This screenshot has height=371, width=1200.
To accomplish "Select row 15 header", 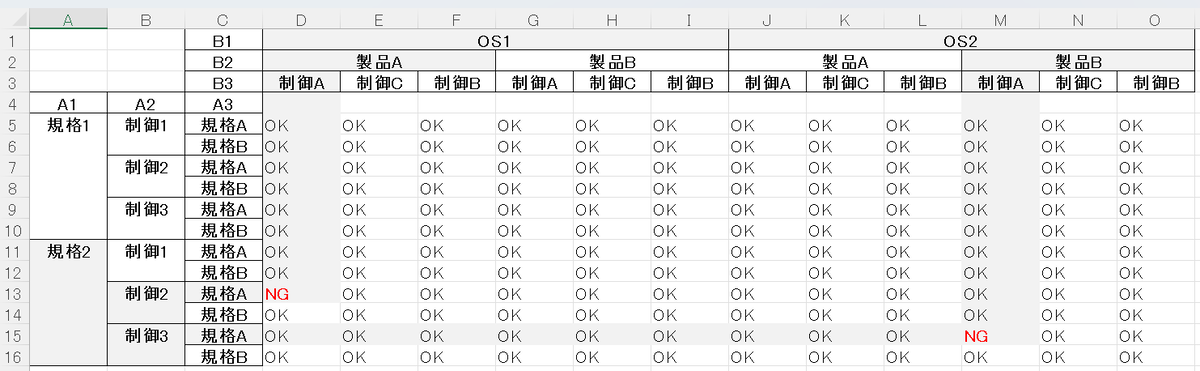I will (15, 335).
